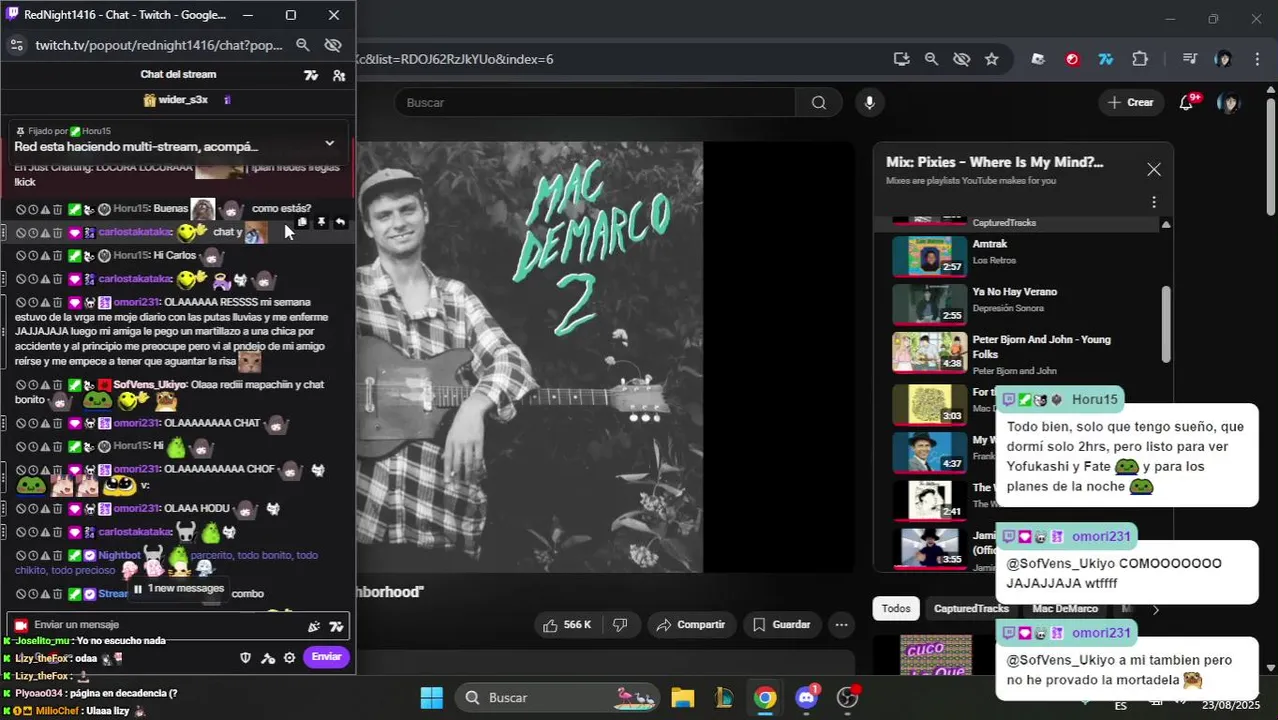Viewport: 1278px width, 720px height.
Task: Click the YouTube Buscar search field
Action: [595, 102]
